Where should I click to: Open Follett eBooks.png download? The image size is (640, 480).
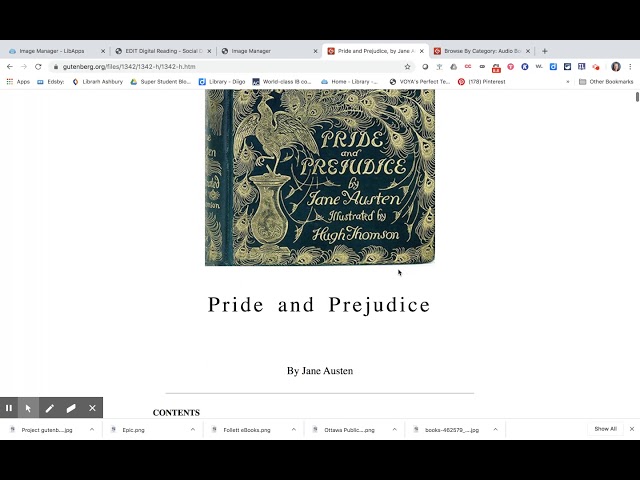(247, 430)
